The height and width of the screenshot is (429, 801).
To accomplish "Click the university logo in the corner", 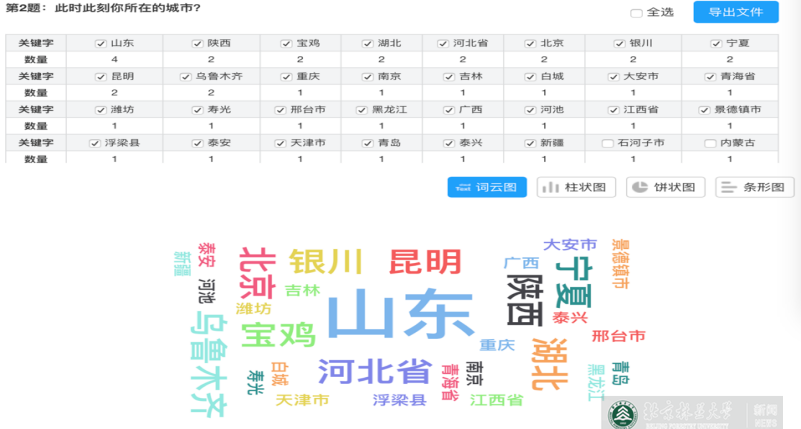I will point(621,412).
